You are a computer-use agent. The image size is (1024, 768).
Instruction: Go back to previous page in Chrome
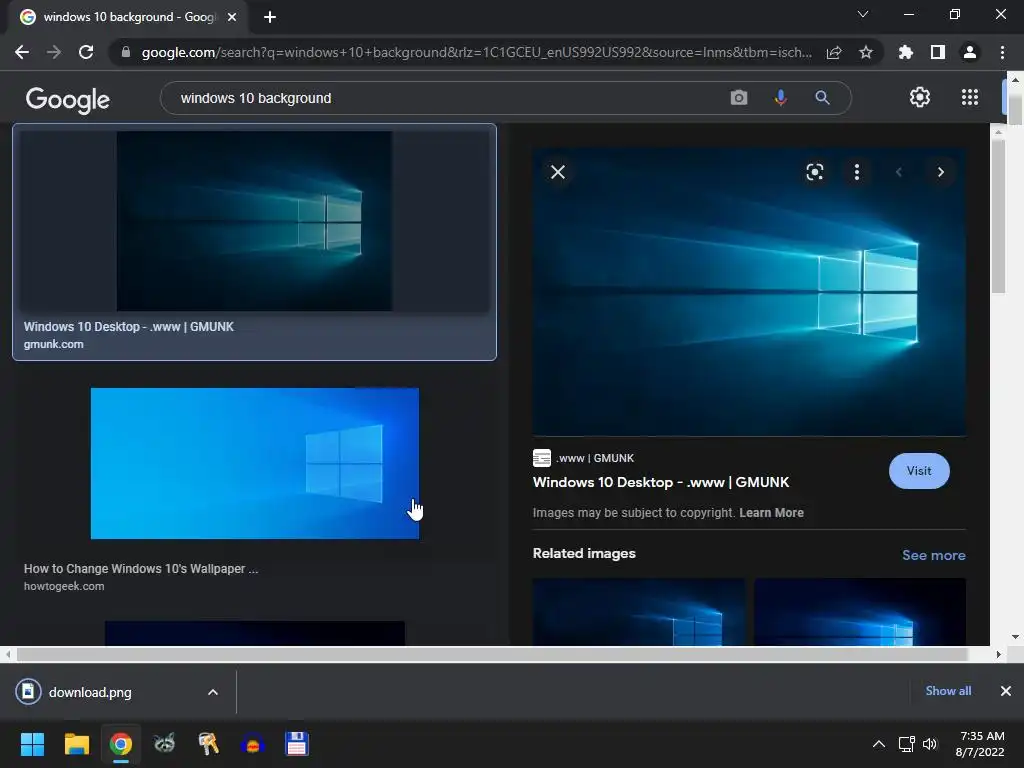click(x=22, y=52)
